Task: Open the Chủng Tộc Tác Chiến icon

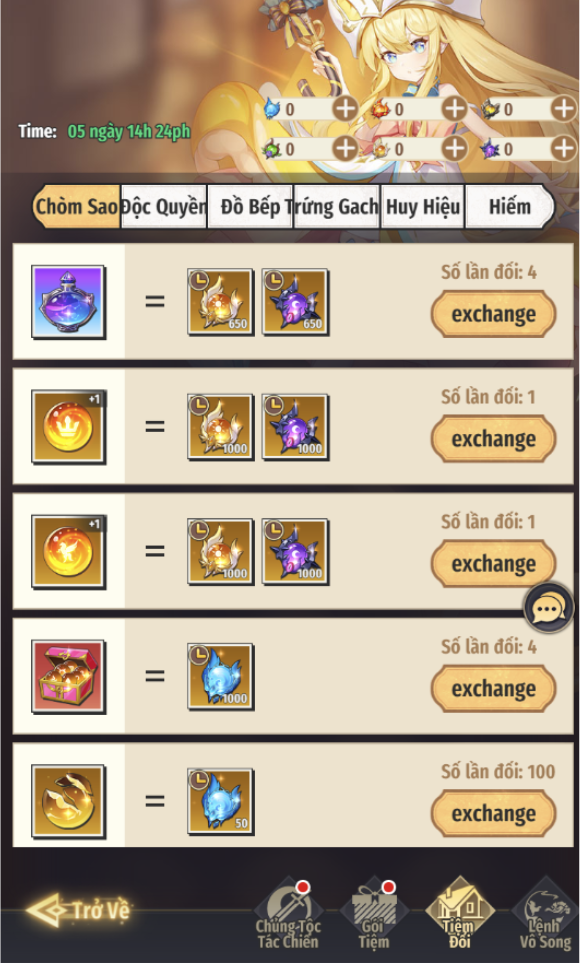Action: click(x=288, y=915)
